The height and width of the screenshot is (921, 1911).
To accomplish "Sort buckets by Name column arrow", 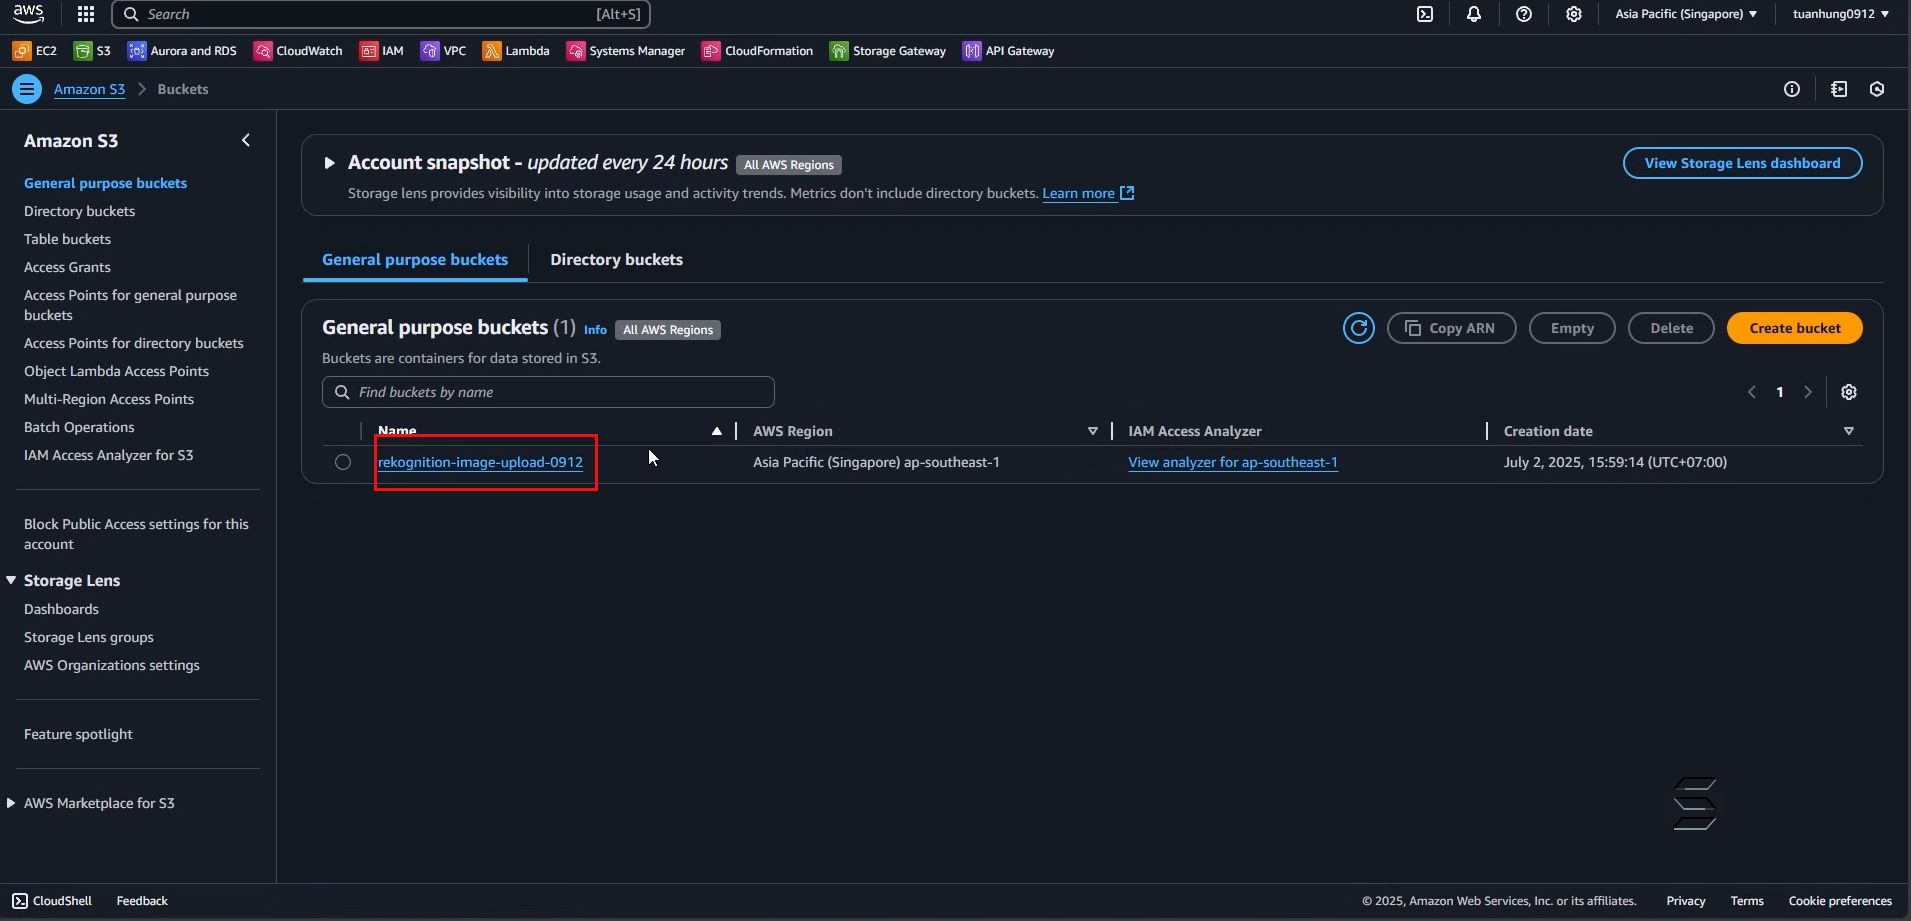I will (717, 431).
